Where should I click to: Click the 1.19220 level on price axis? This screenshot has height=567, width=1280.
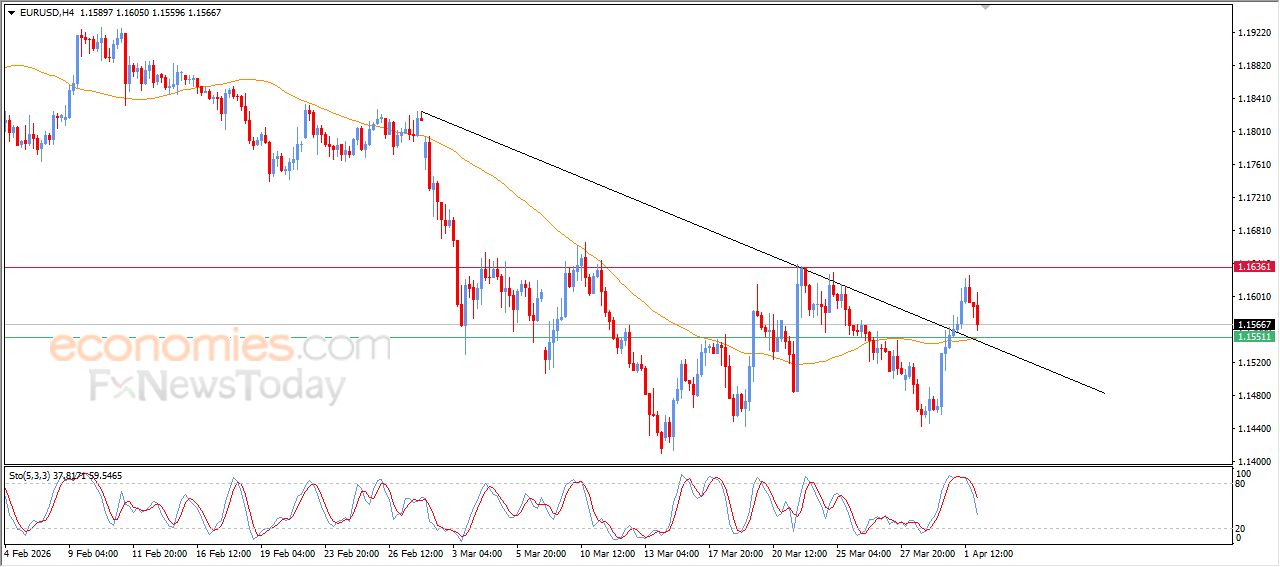(x=1254, y=33)
